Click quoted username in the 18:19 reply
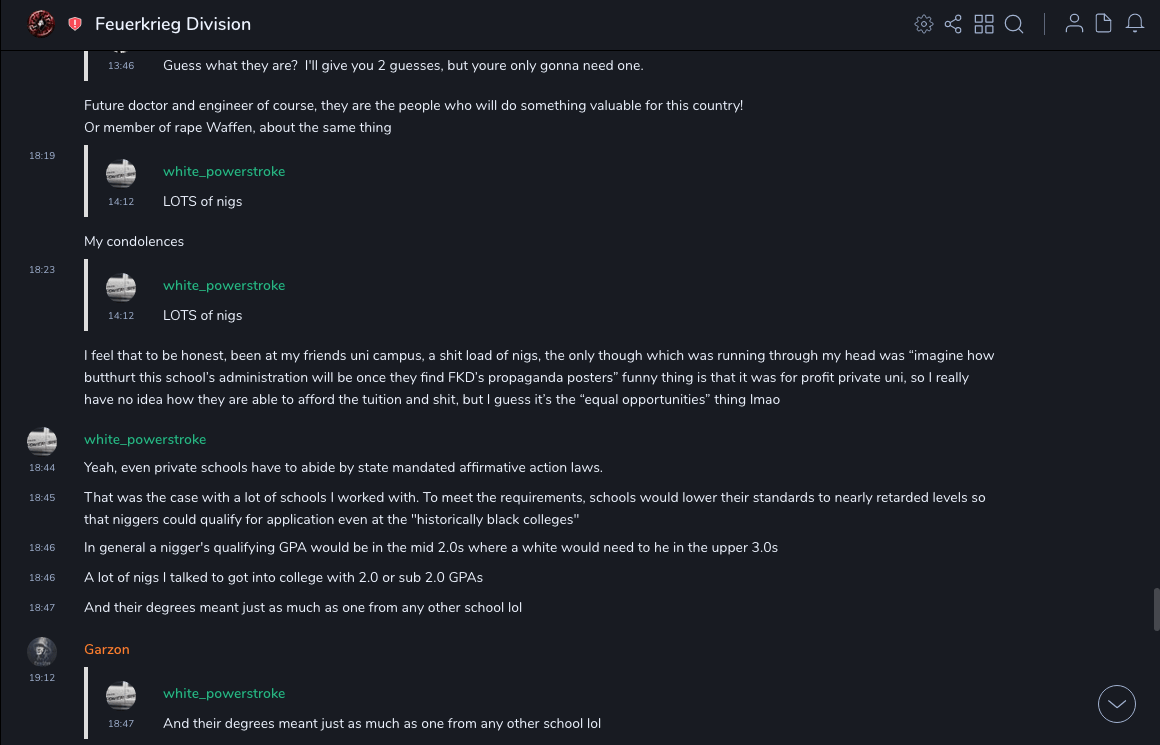 point(224,172)
